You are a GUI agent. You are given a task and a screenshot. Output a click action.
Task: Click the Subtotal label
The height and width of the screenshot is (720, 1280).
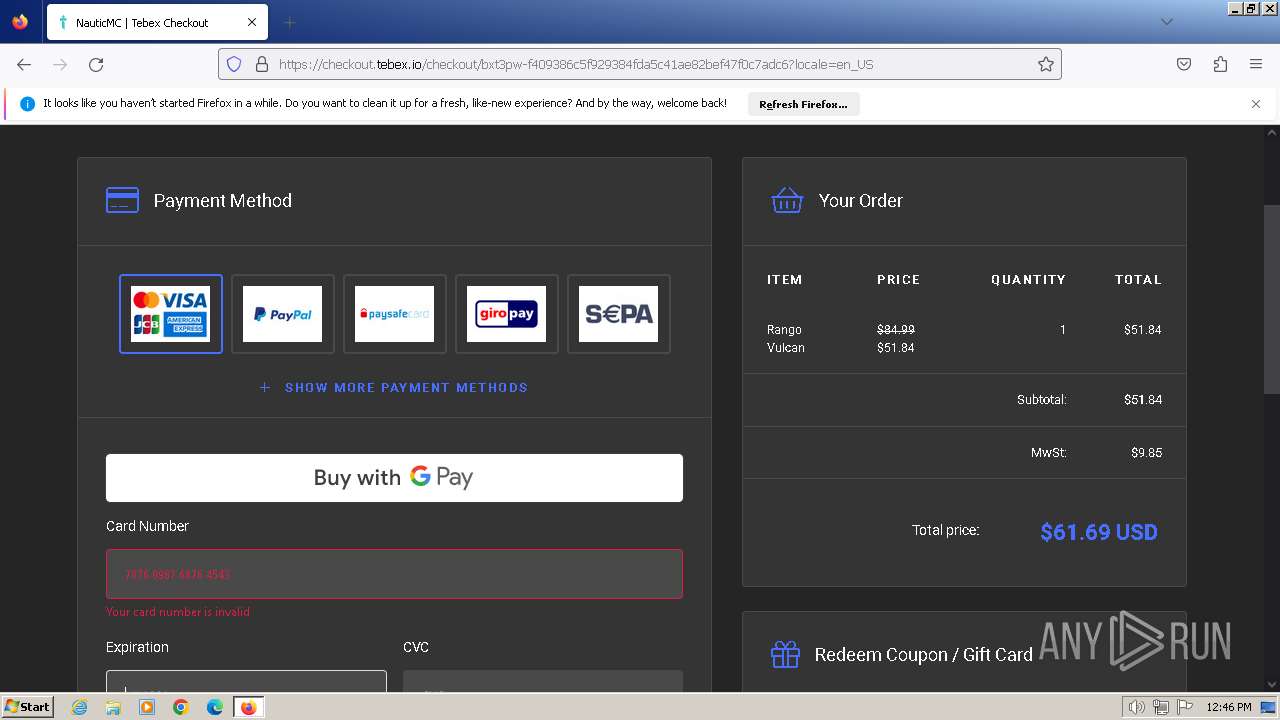click(x=1042, y=400)
